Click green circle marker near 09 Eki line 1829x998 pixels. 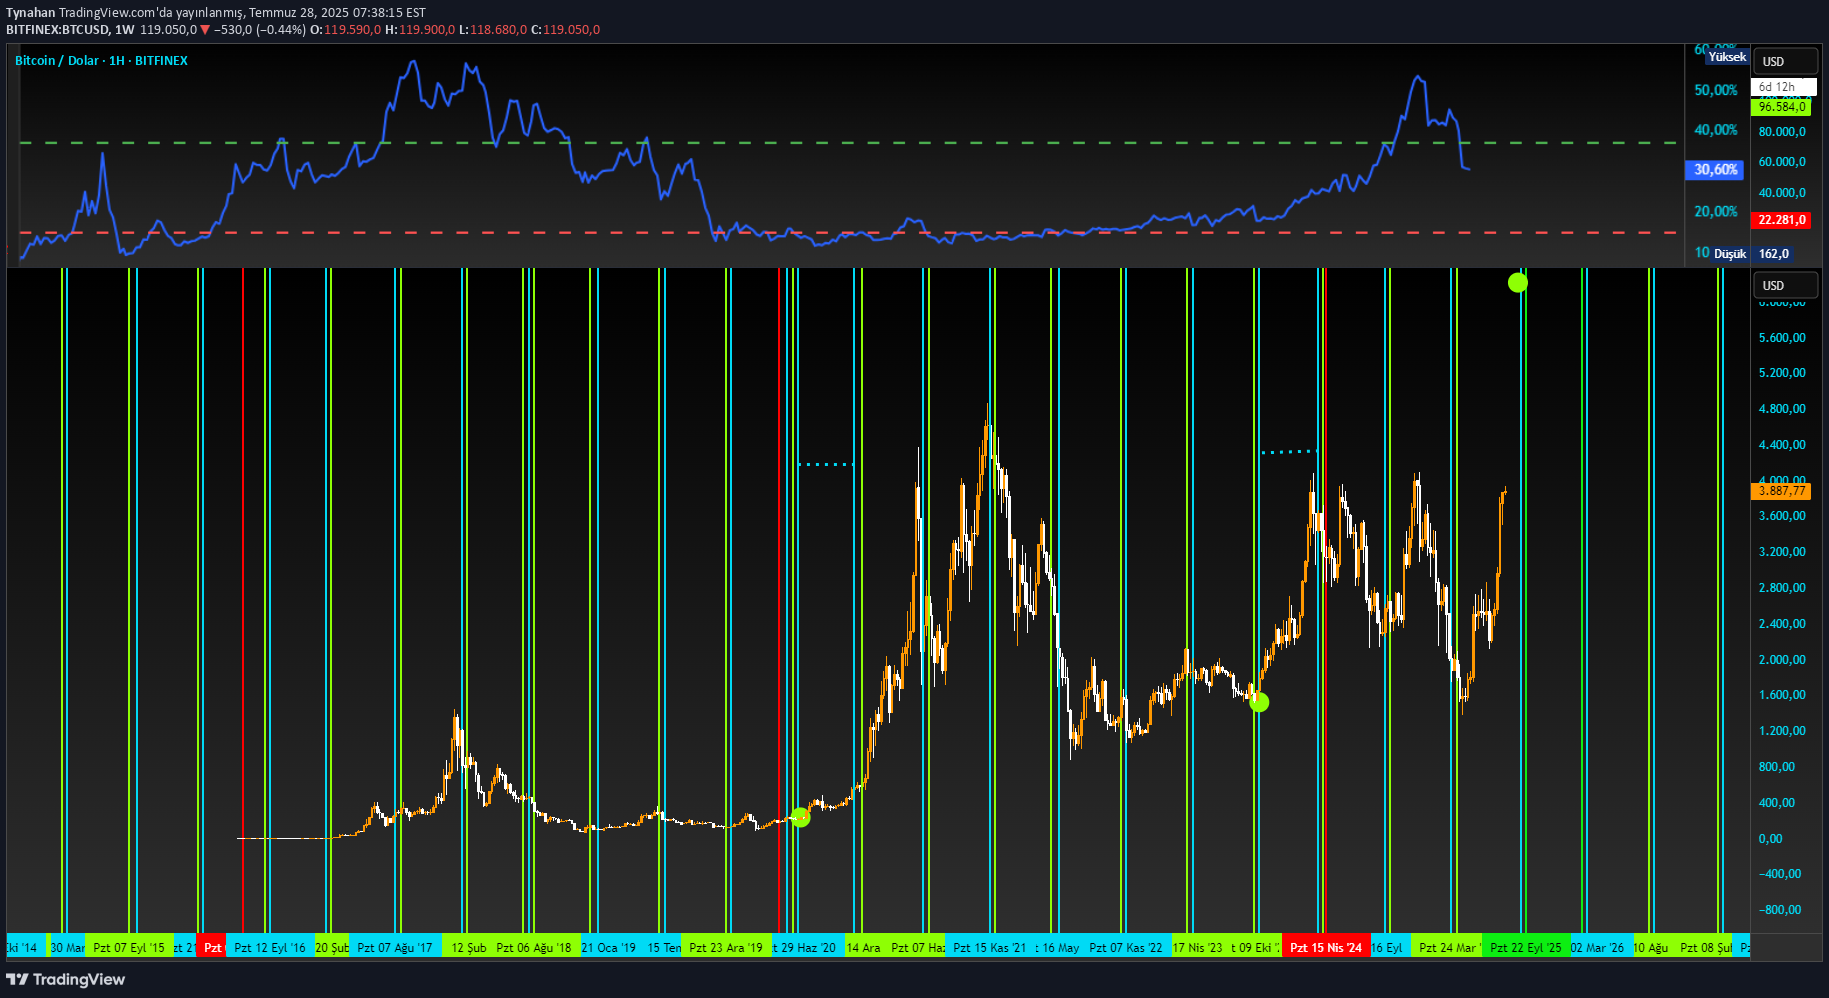point(1259,702)
